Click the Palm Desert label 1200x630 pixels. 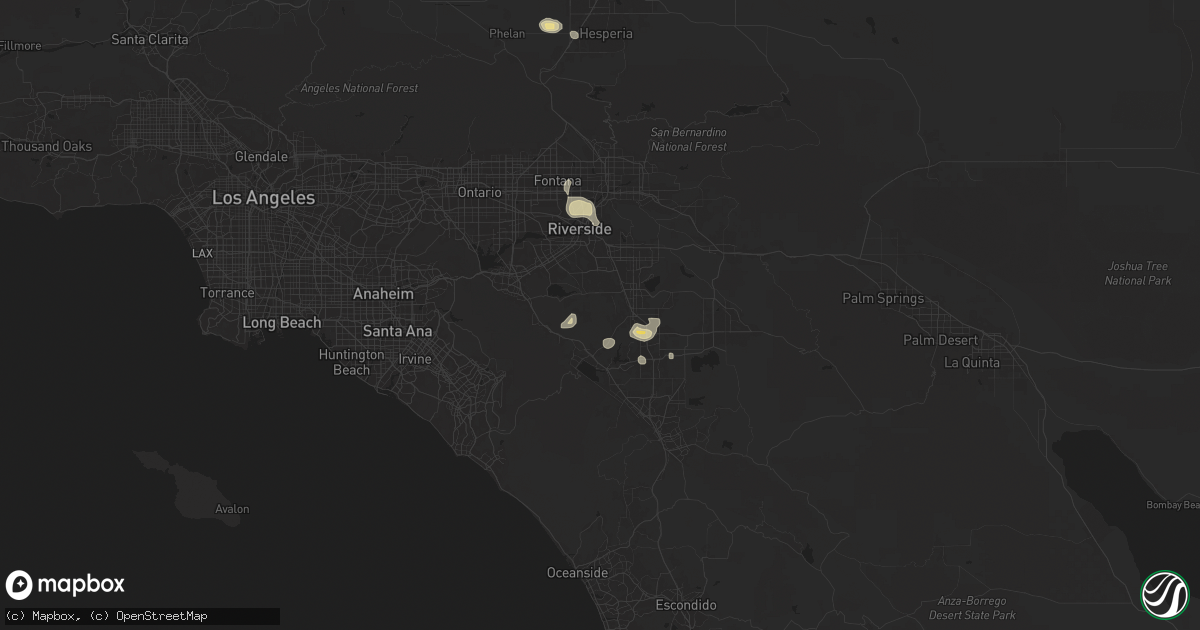point(940,340)
